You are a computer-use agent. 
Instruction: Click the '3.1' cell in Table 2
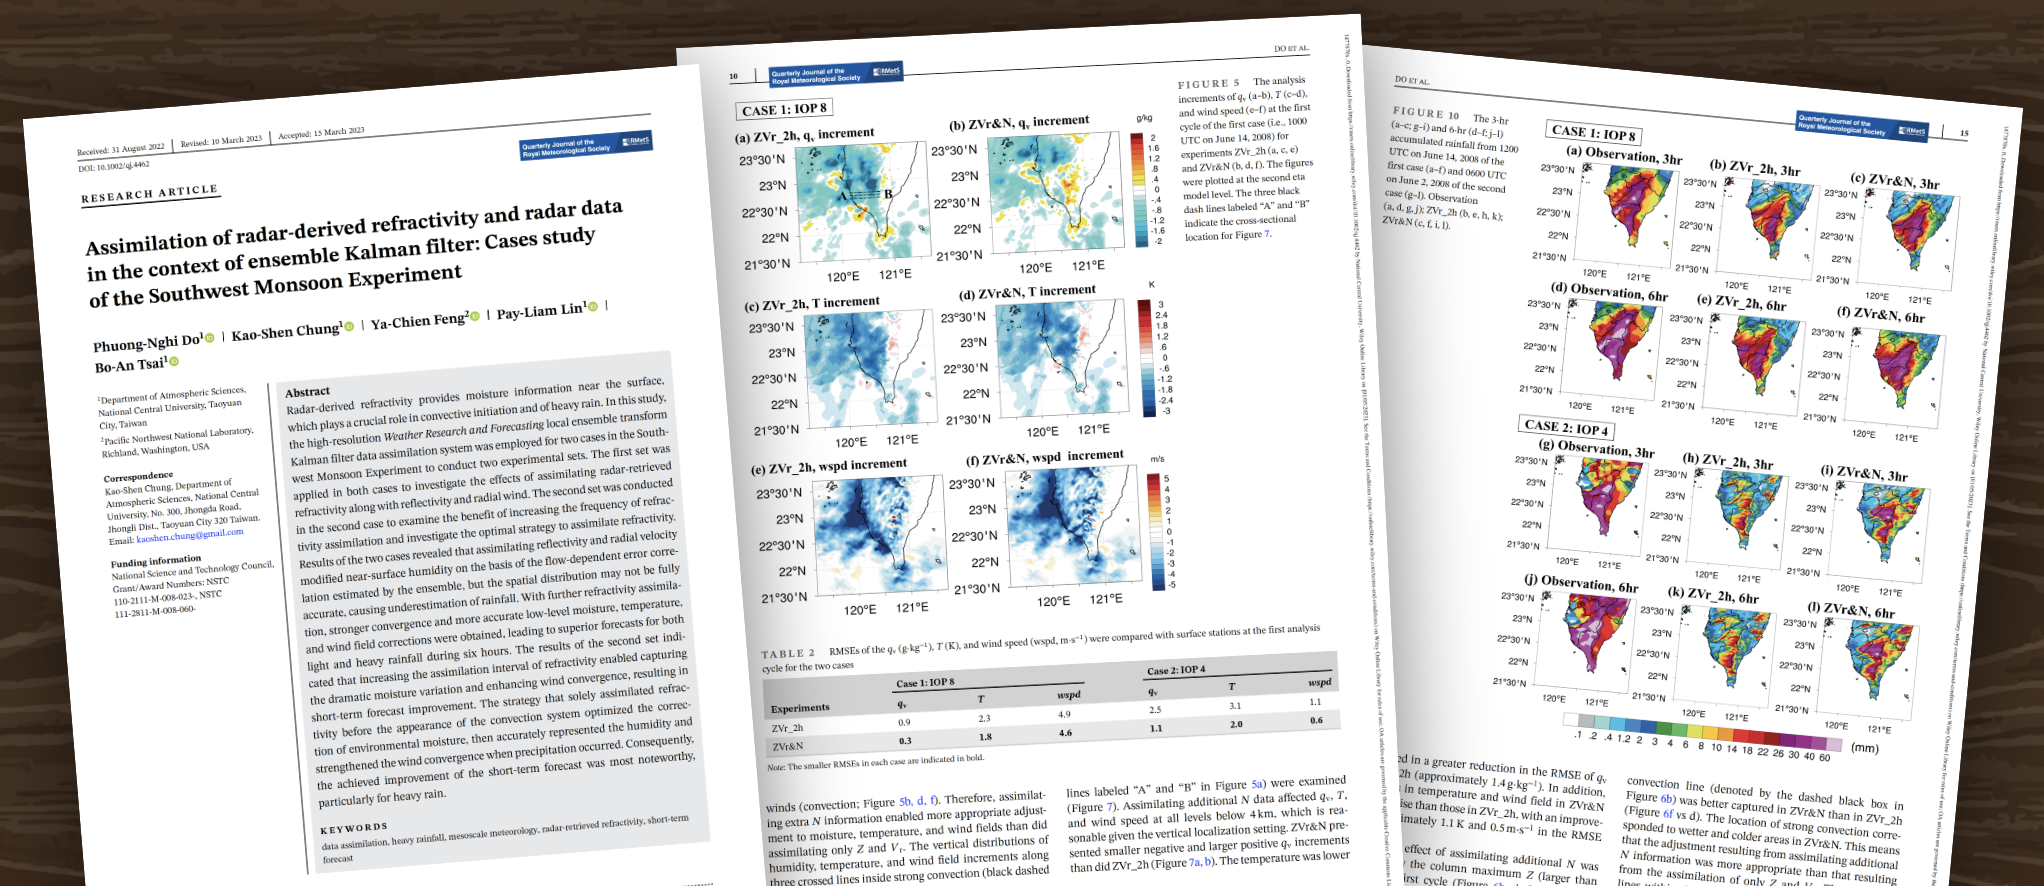pyautogui.click(x=1235, y=705)
